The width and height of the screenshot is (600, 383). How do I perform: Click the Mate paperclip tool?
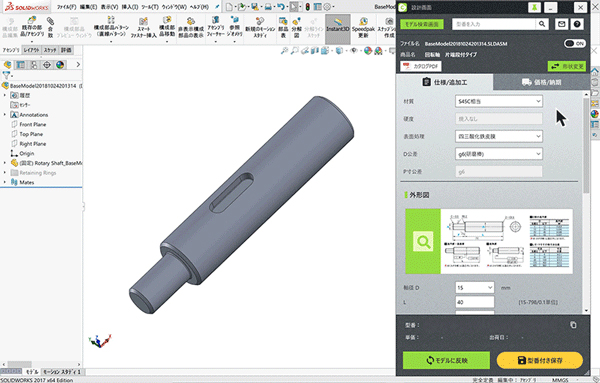pos(51,28)
